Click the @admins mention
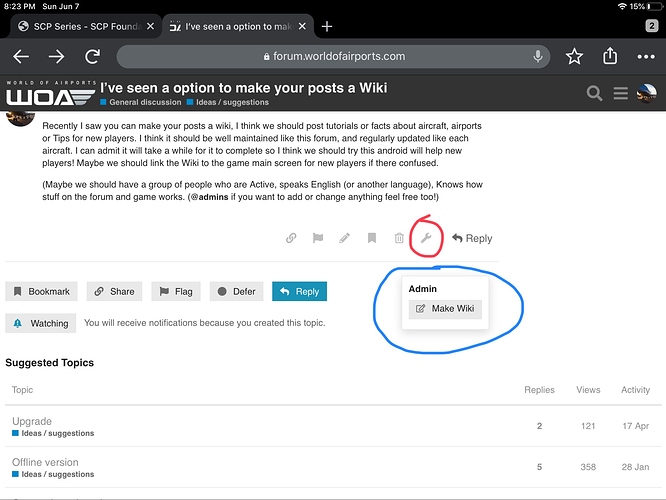The width and height of the screenshot is (666, 500). point(210,197)
